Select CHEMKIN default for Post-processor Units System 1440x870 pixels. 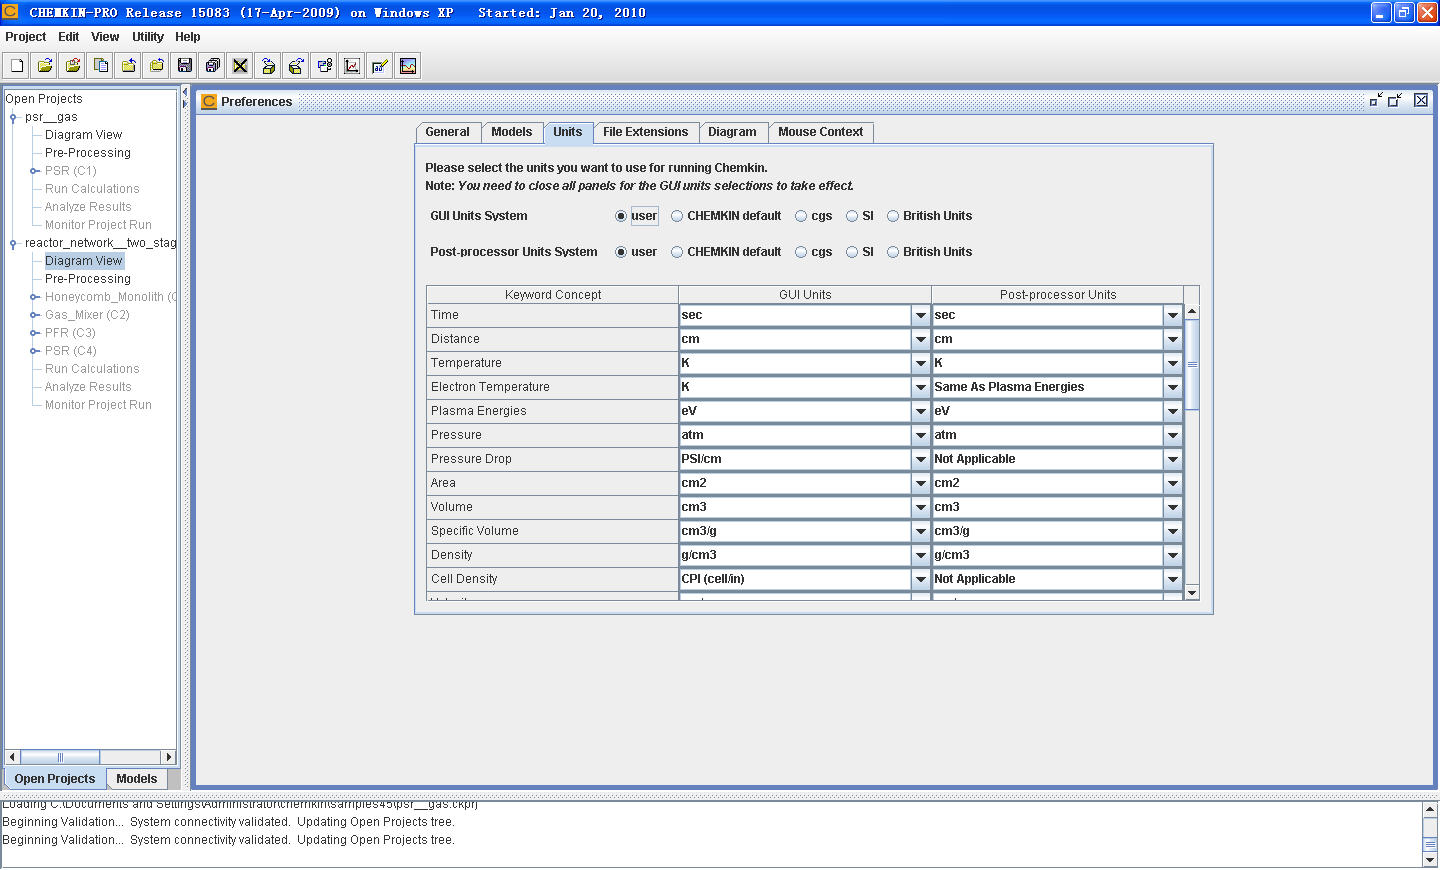677,252
